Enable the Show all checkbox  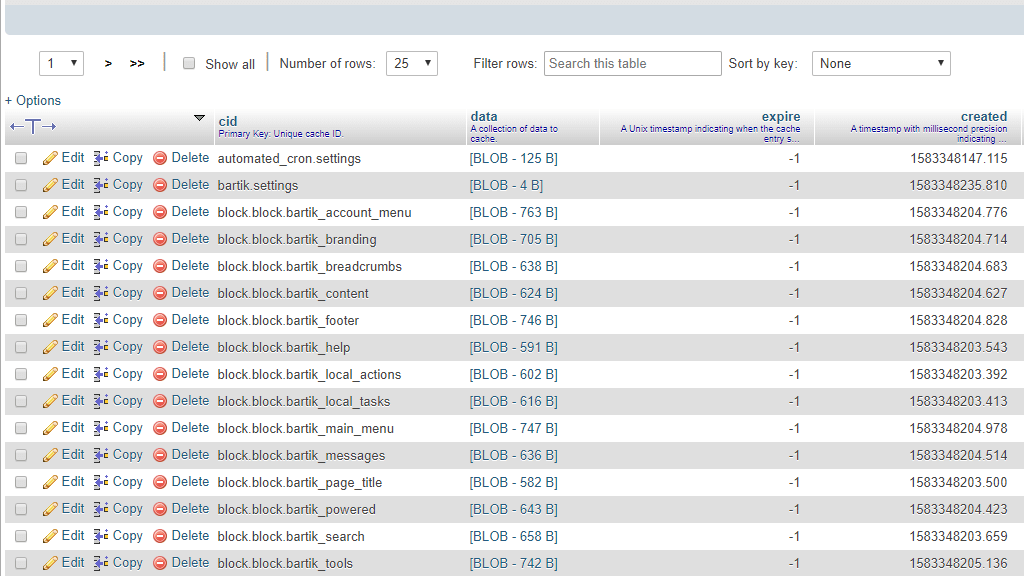click(188, 63)
